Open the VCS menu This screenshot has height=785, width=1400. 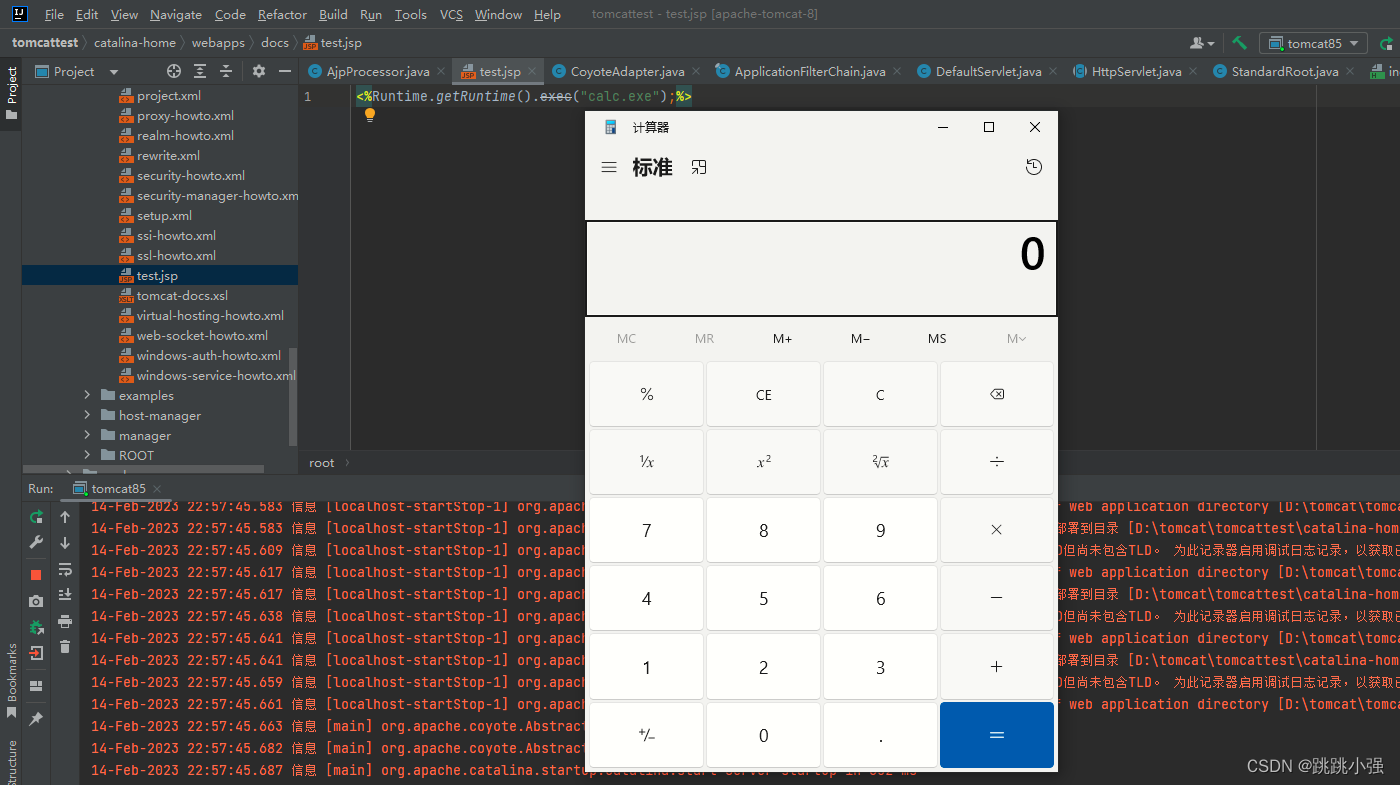(451, 15)
